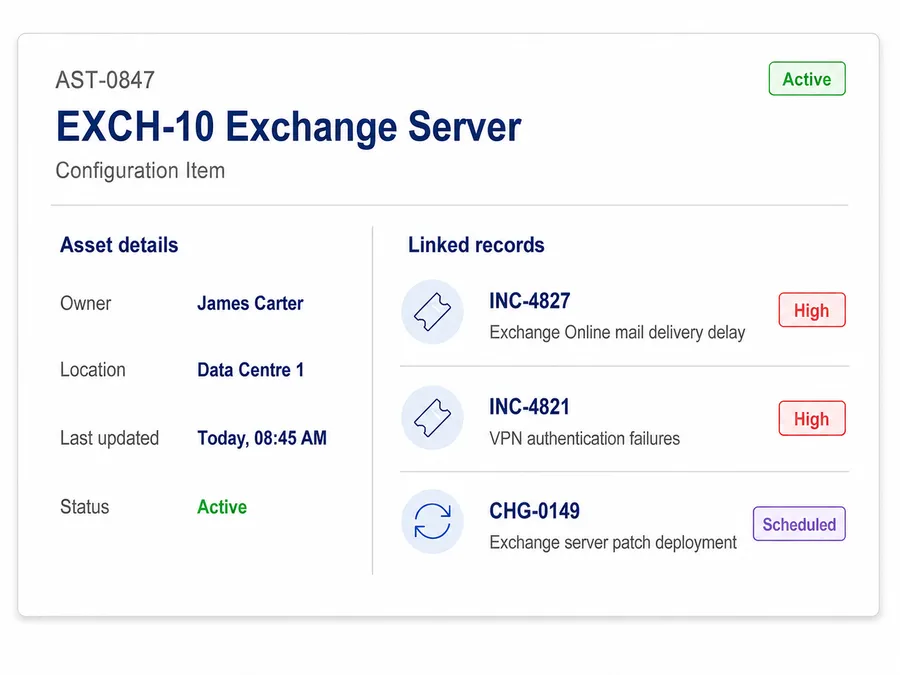Click the Asset details heading
Image resolution: width=900 pixels, height=675 pixels.
pos(119,245)
